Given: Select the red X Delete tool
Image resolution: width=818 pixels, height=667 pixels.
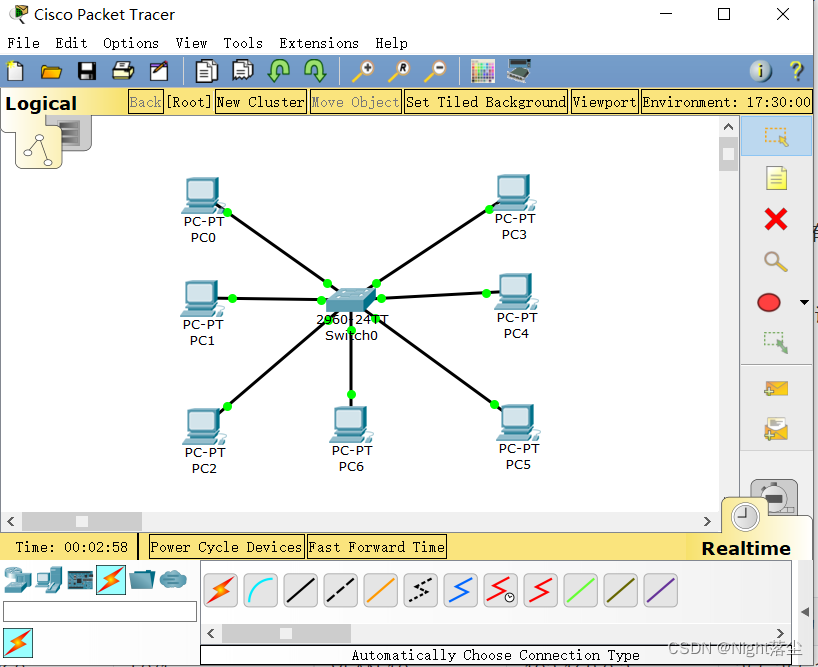Looking at the screenshot, I should point(776,219).
